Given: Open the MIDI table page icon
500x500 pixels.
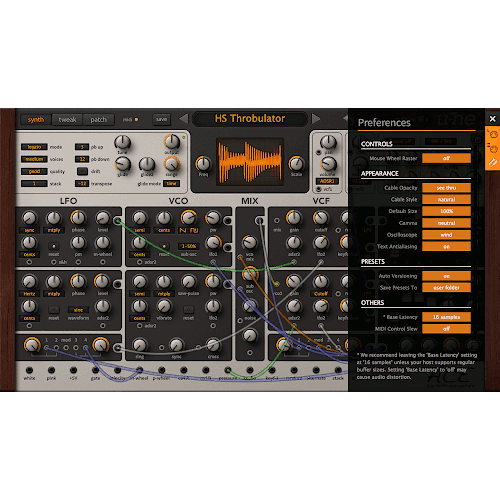Looking at the screenshot, I should [493, 148].
